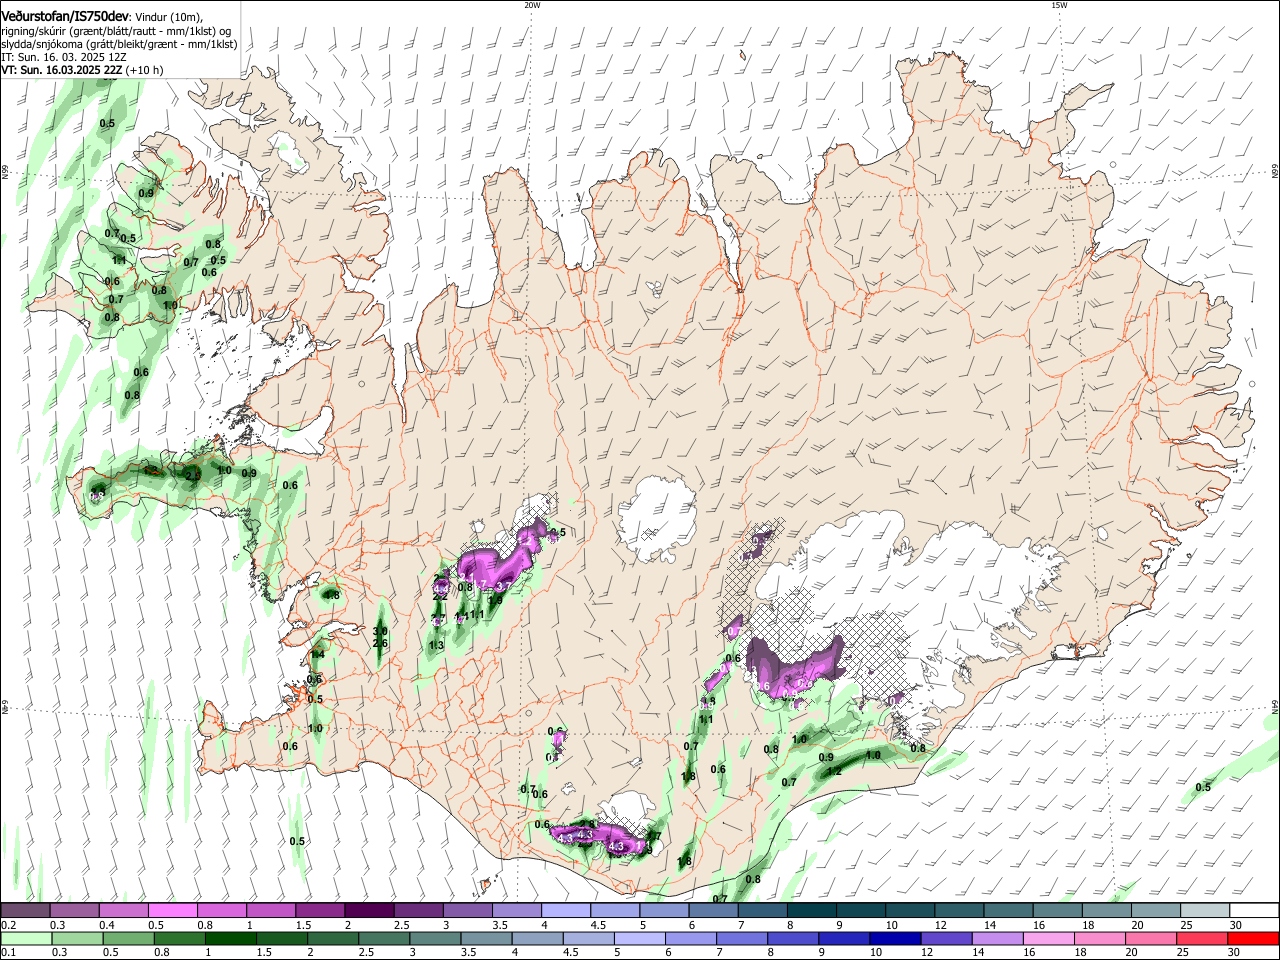Screen dimensions: 1280x960
Task: Click the 'Vindur (10m)' label in the header
Action: [x=169, y=17]
